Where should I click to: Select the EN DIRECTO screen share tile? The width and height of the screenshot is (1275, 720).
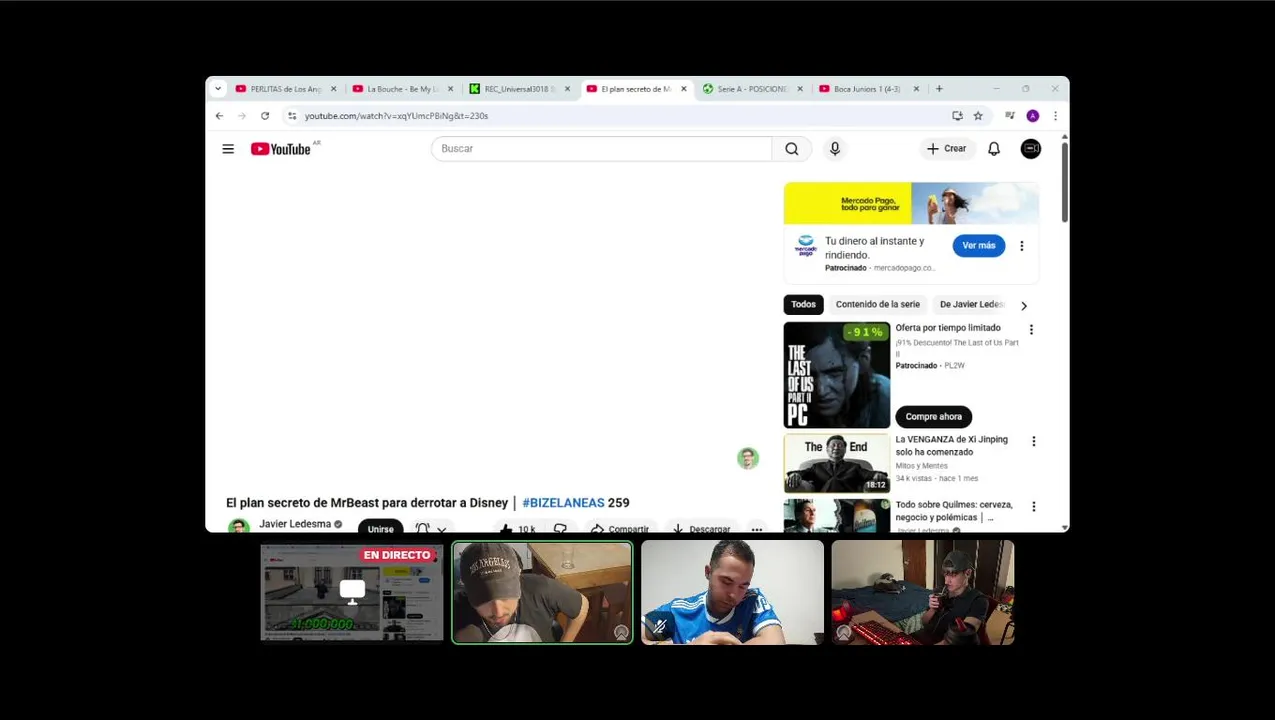click(x=352, y=592)
